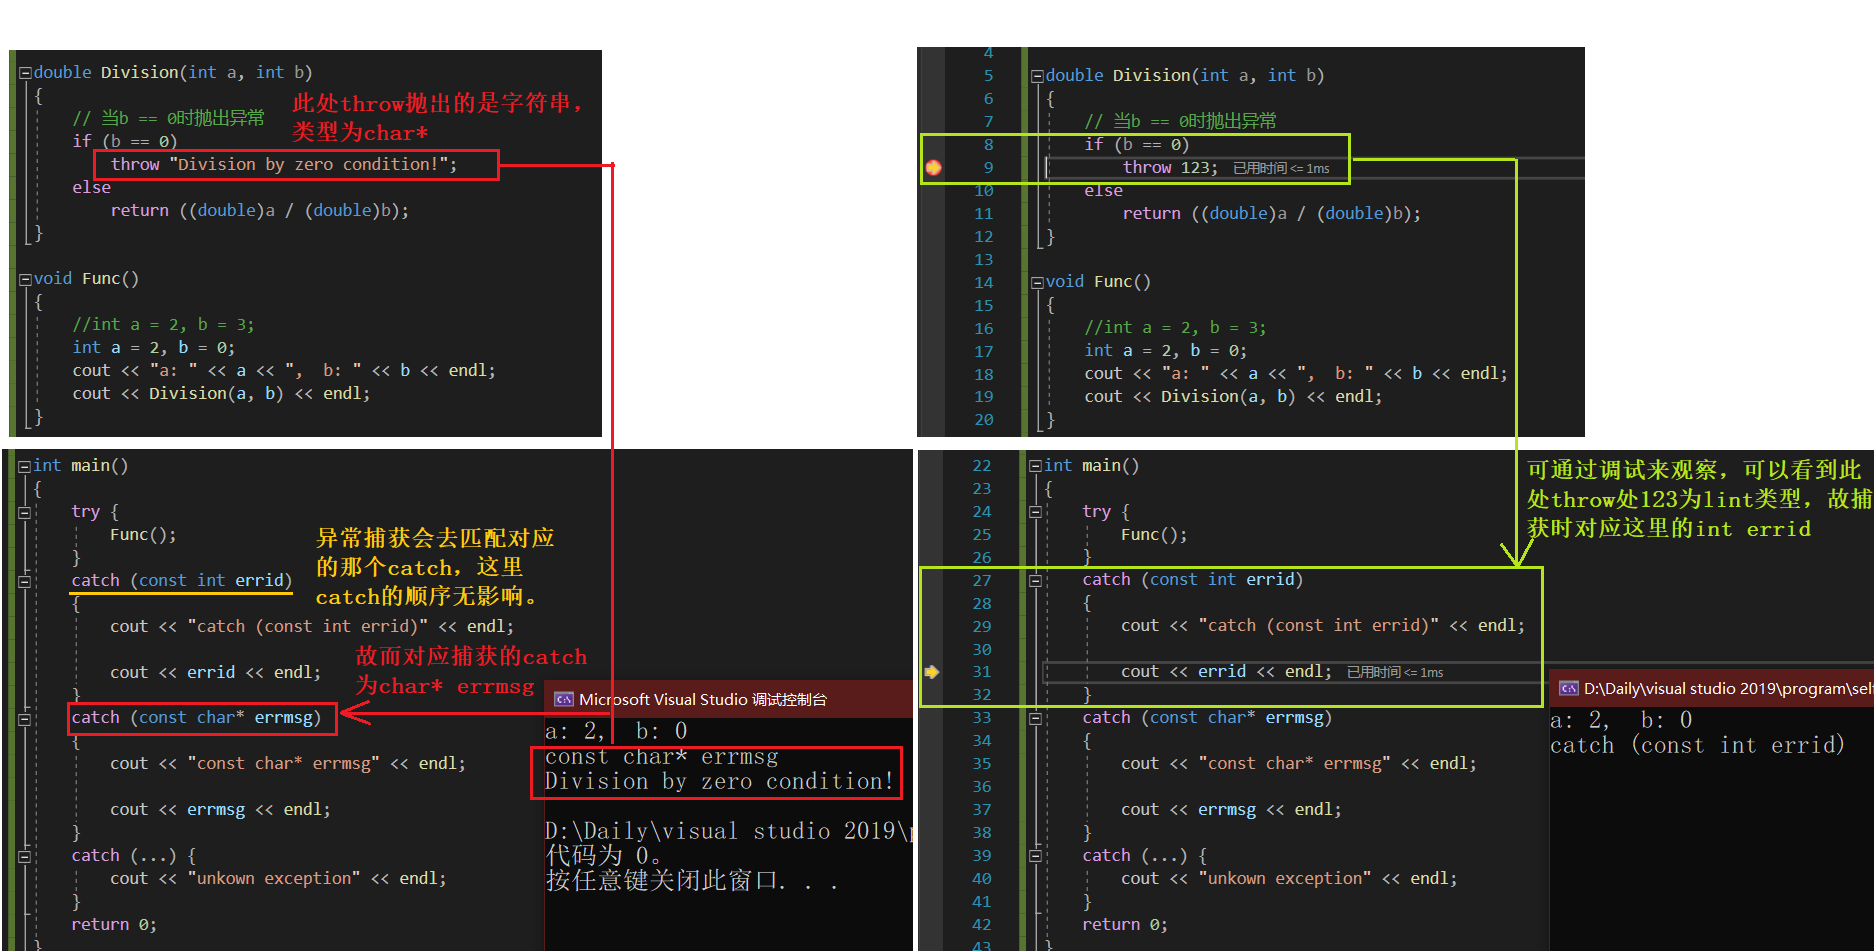
Task: Click the Microsoft Visual Studio 调试控制台 title bar
Action: pos(728,699)
